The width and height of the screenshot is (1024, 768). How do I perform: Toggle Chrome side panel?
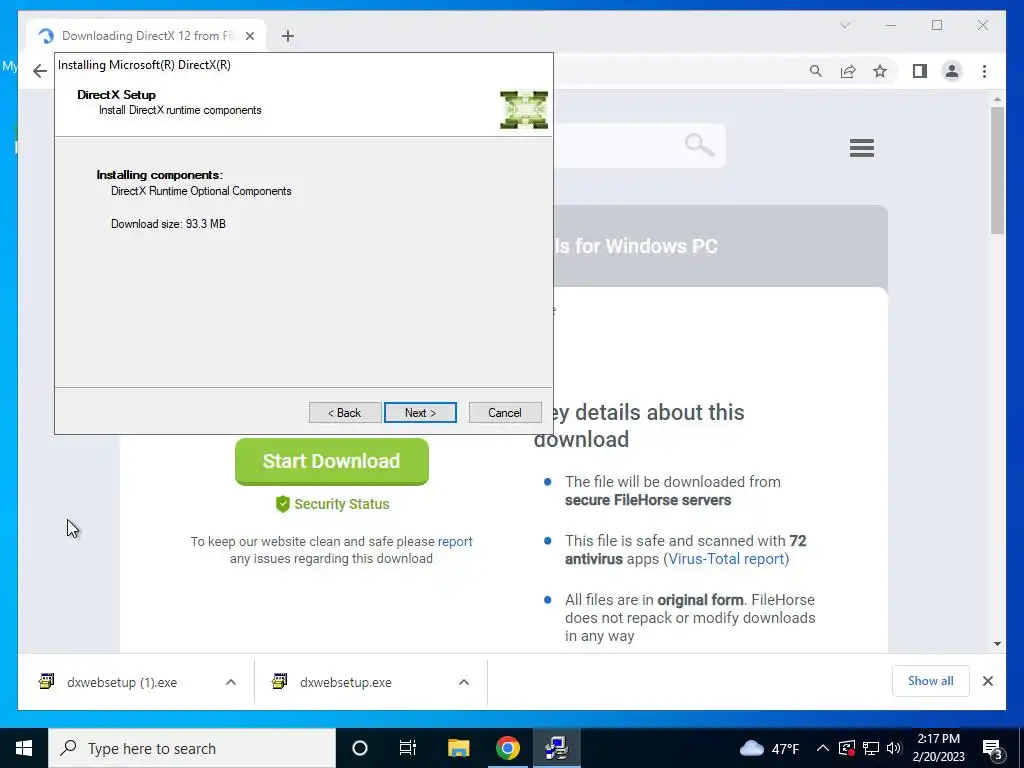[920, 71]
